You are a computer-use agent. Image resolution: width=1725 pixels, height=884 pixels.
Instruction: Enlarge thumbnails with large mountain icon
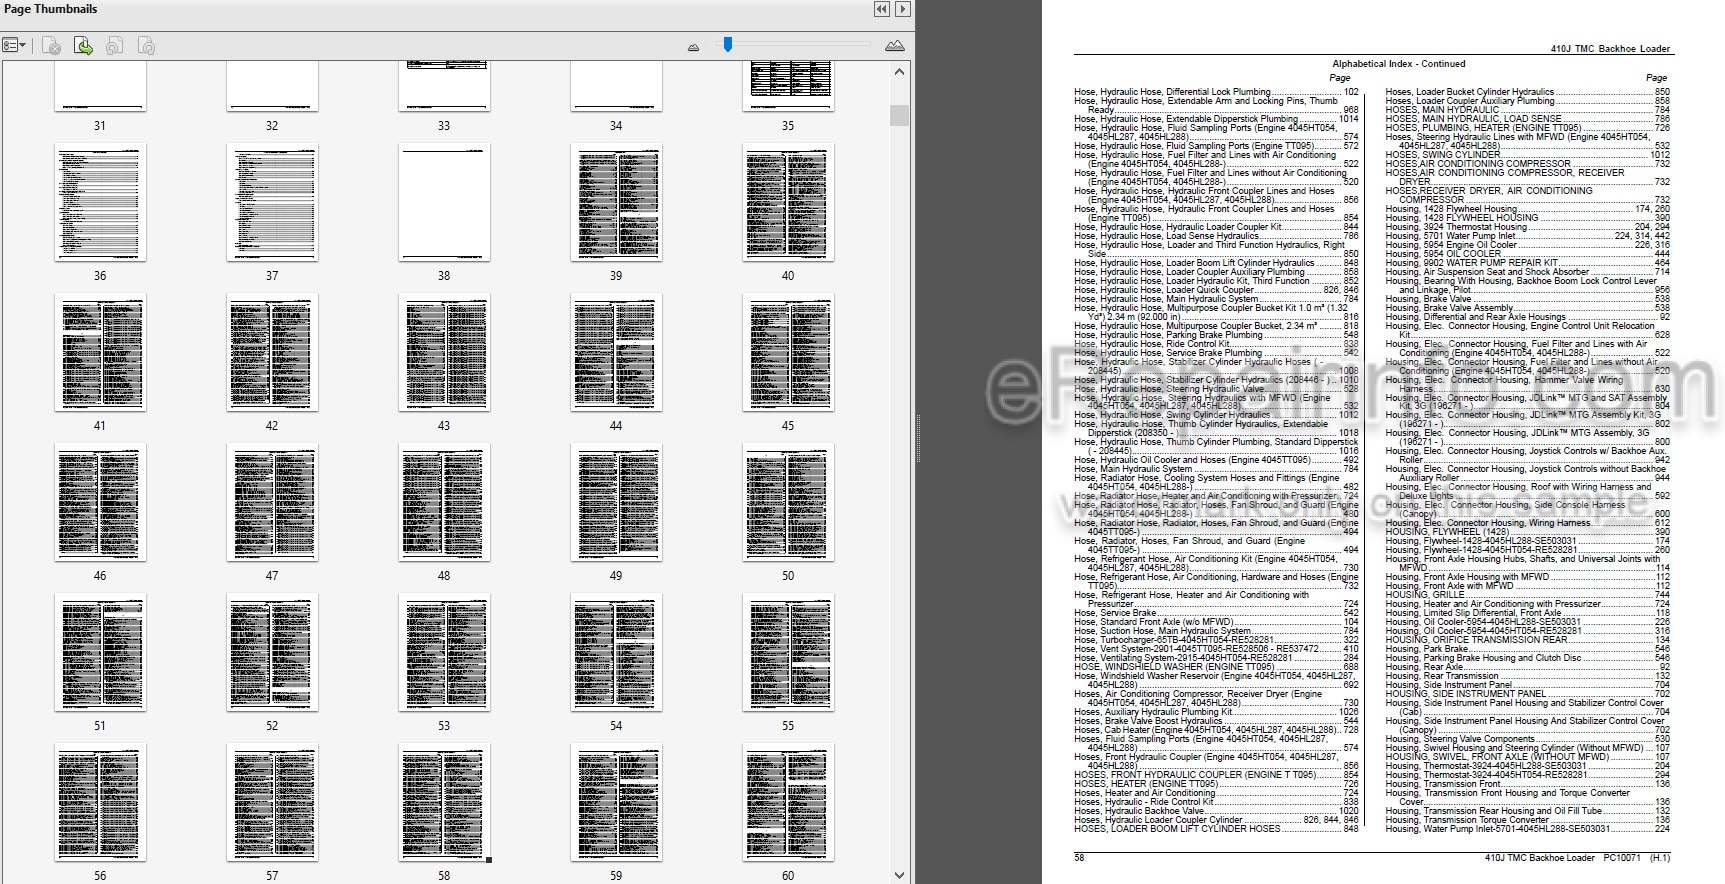(x=895, y=46)
